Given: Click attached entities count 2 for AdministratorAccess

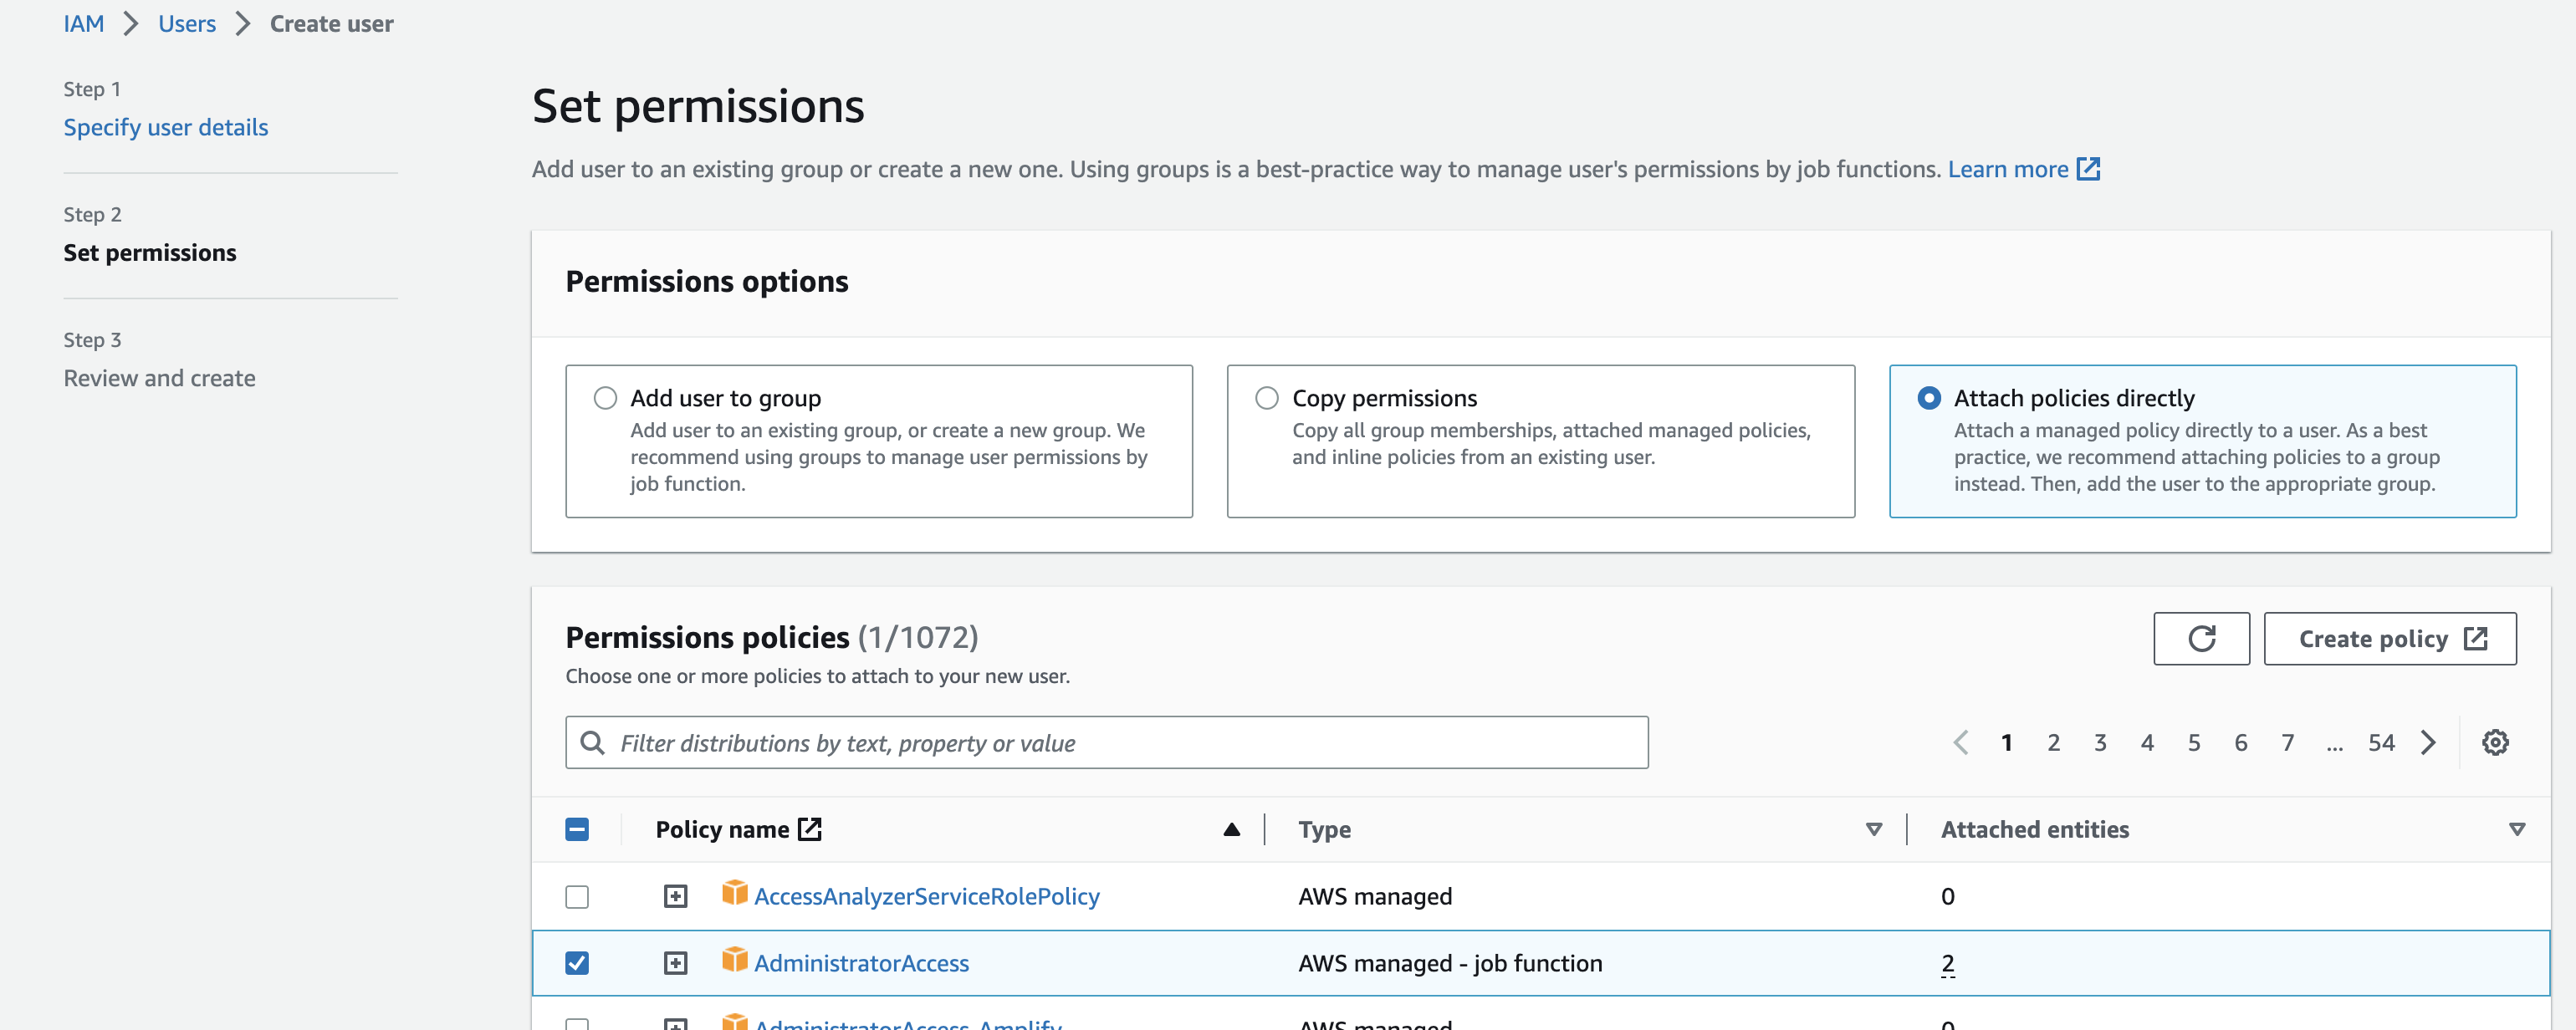Looking at the screenshot, I should tap(1947, 963).
